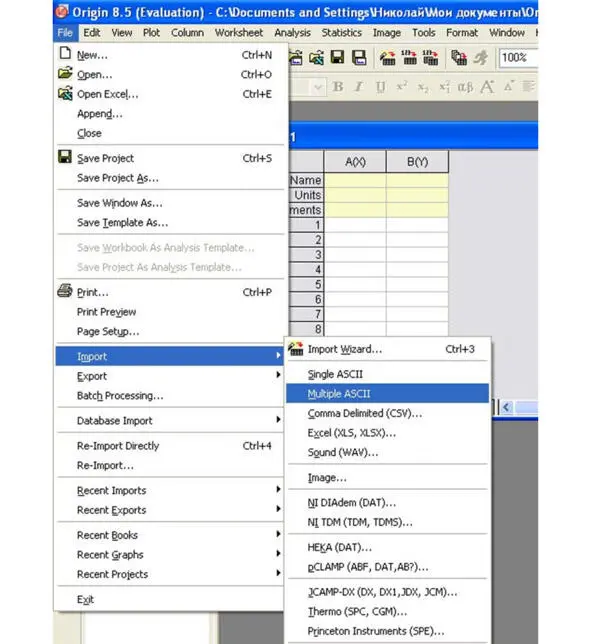This screenshot has width=591, height=644.
Task: Click the Save Template toolbar icon
Action: point(359,58)
